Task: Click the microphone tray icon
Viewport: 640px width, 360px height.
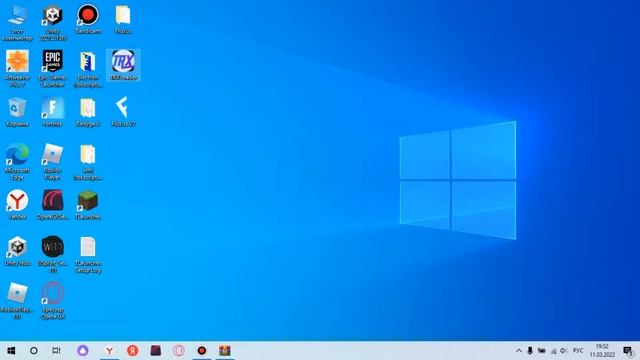Action: (x=530, y=351)
